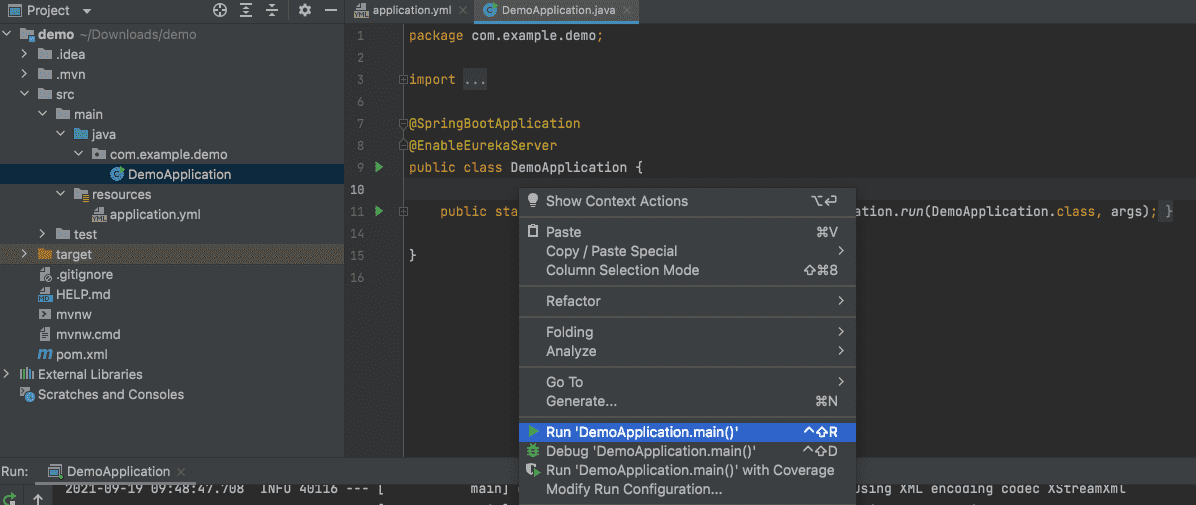Screen dimensions: 1196x505
Task: Select Run 'DemoApplication.main()' menu entry
Action: tap(641, 432)
